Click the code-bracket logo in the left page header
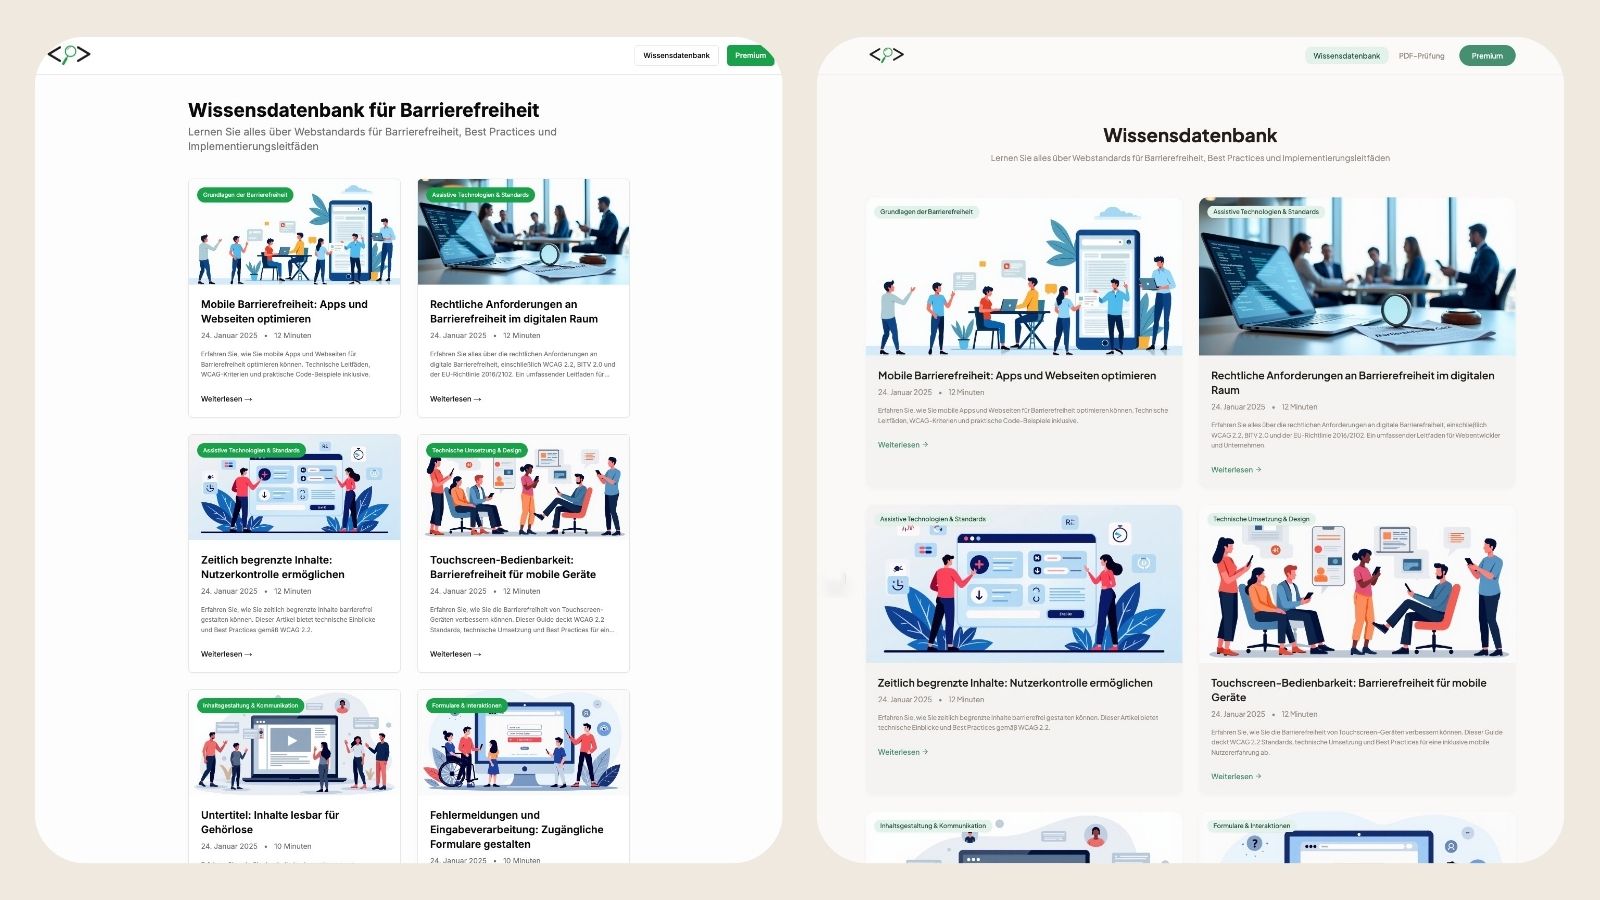Viewport: 1600px width, 900px height. [69, 54]
